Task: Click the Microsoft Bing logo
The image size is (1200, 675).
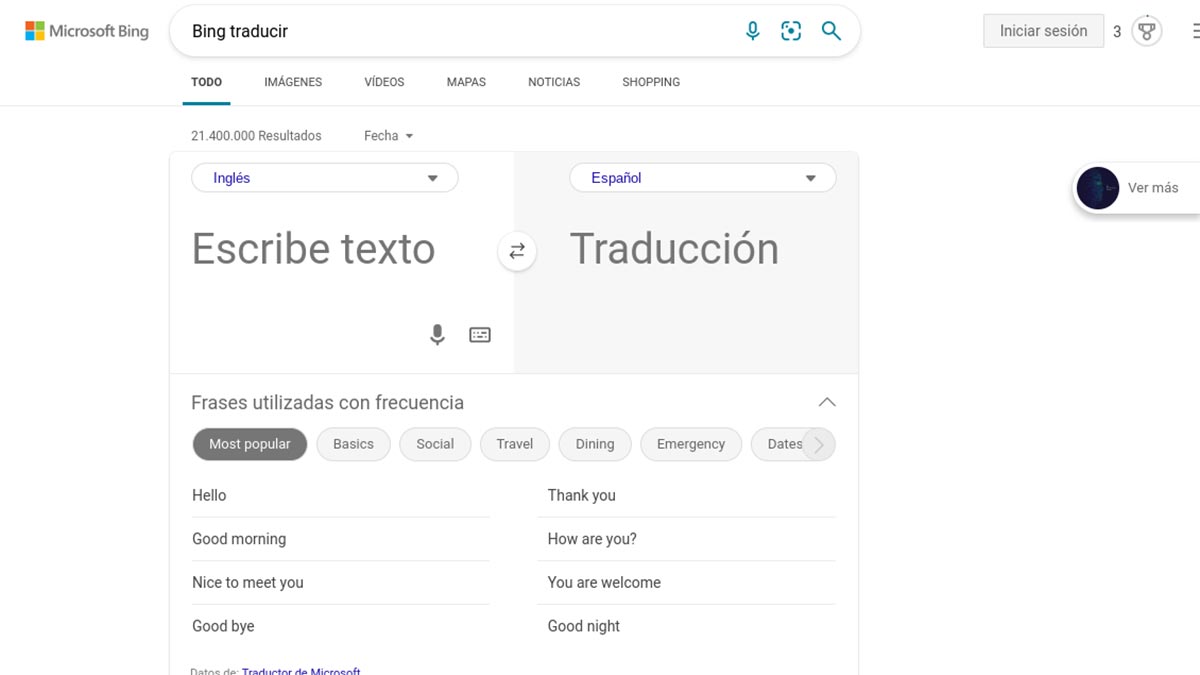Action: tap(86, 30)
